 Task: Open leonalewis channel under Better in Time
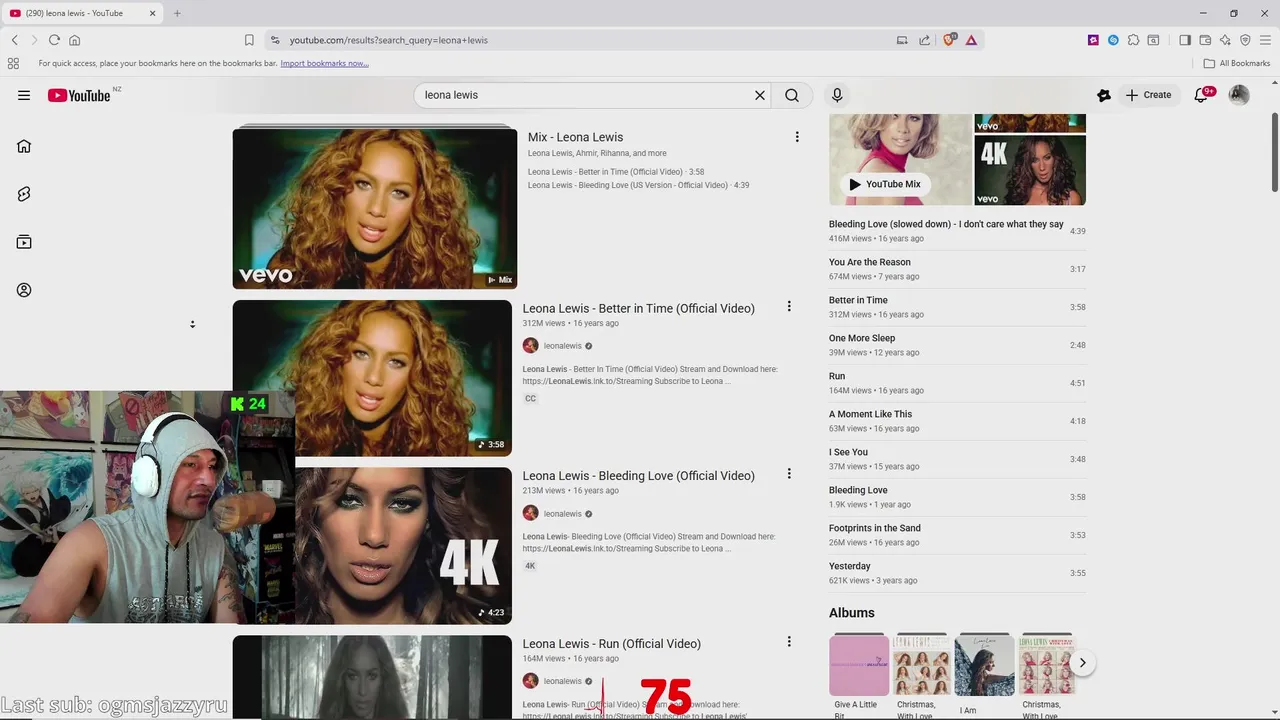click(562, 346)
